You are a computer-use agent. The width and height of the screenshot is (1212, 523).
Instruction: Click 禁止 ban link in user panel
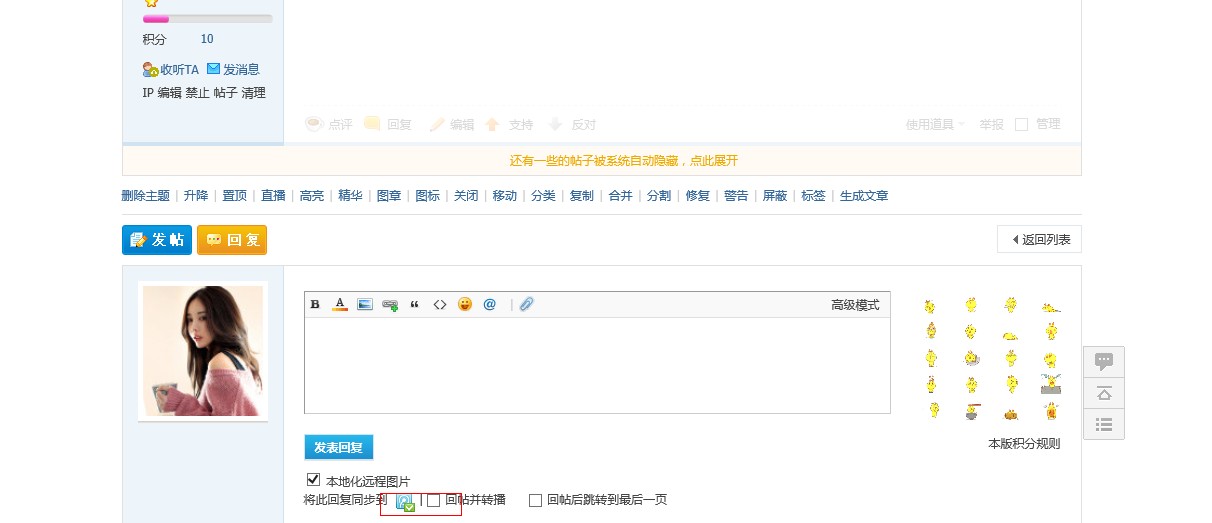pos(197,93)
